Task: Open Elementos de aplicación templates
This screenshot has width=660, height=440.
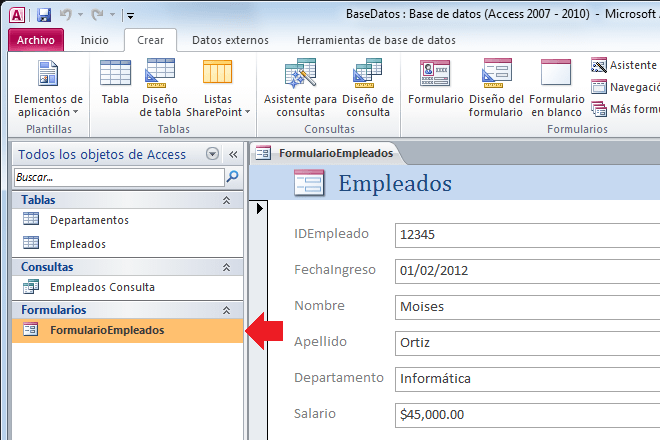Action: 48,88
